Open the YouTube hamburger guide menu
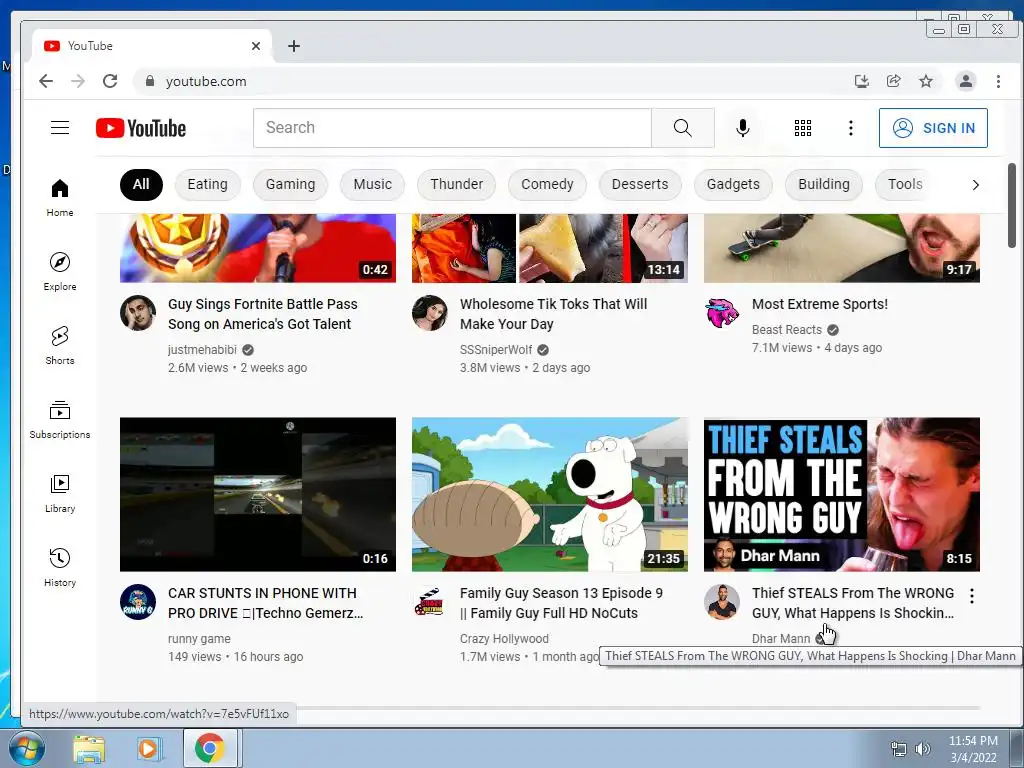Image resolution: width=1024 pixels, height=768 pixels. [60, 127]
